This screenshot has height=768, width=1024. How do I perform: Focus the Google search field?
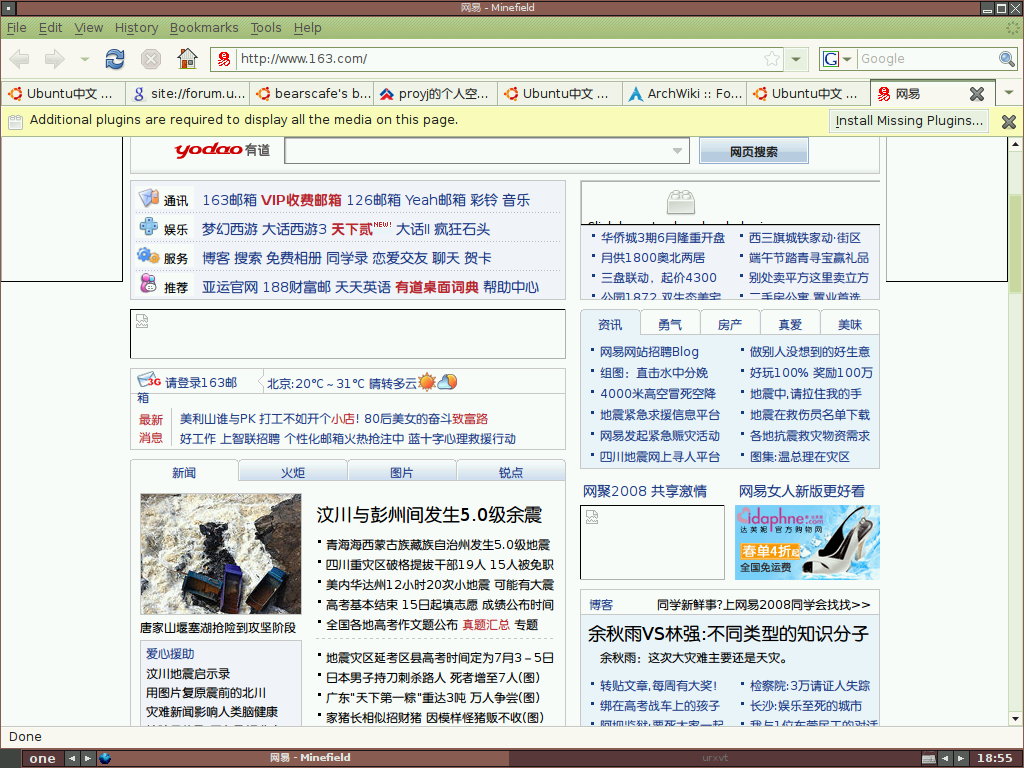click(x=928, y=59)
